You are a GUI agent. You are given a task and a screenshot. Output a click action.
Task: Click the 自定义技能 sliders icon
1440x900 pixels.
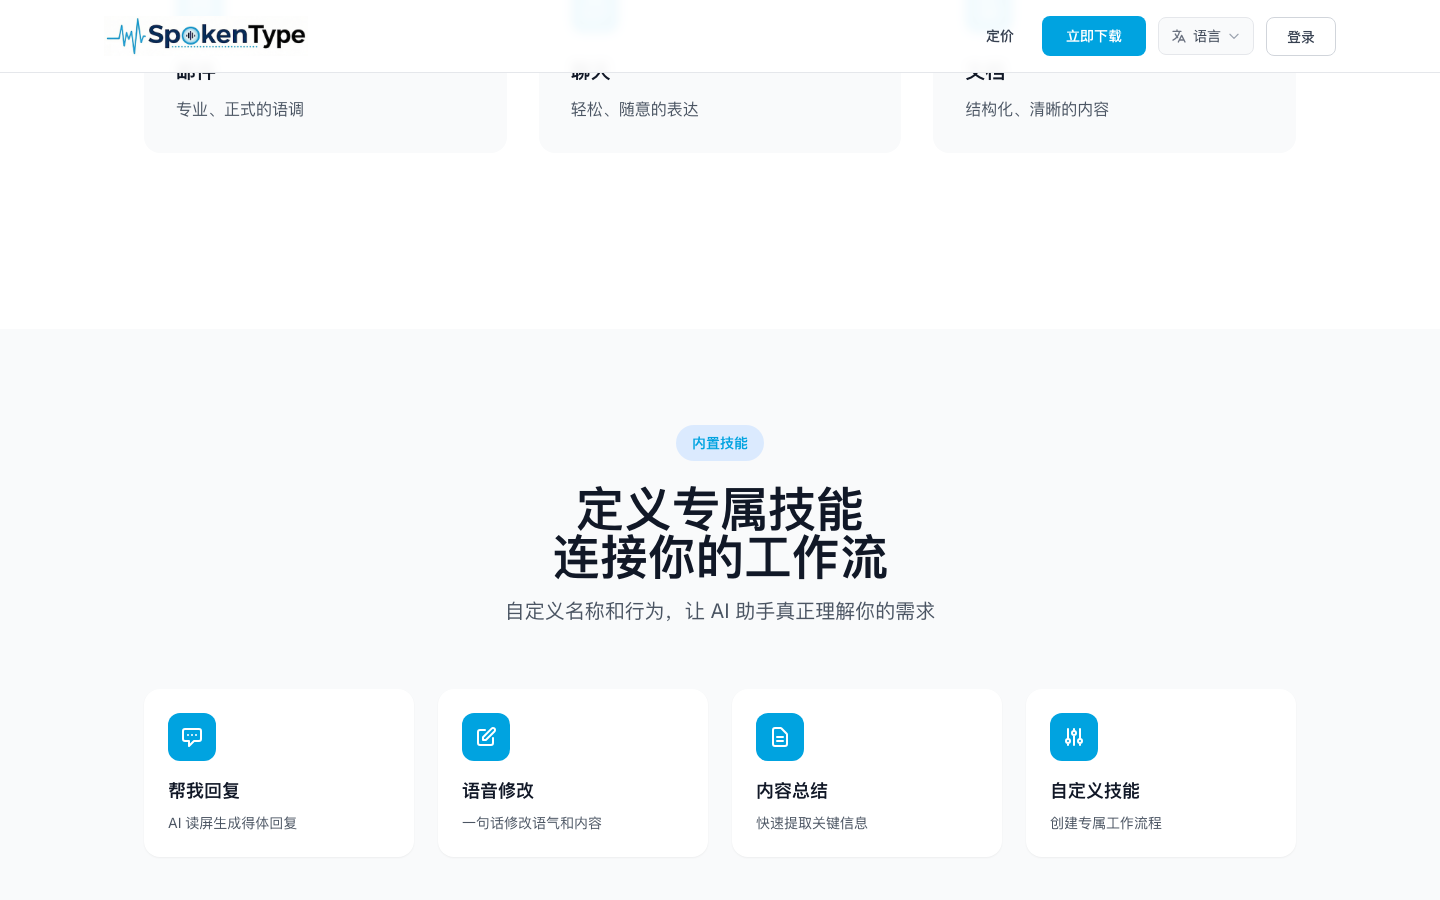pos(1074,737)
